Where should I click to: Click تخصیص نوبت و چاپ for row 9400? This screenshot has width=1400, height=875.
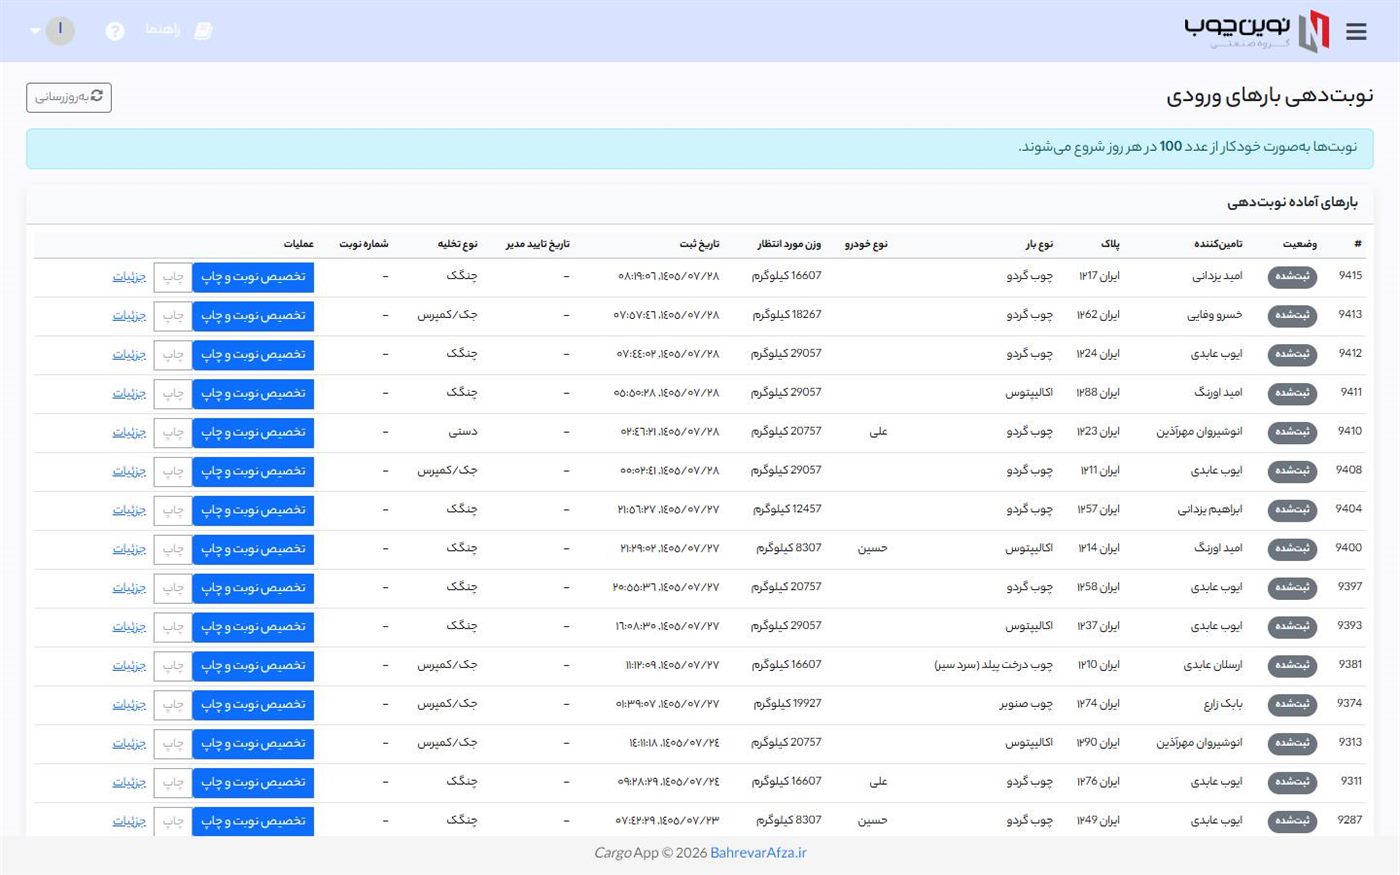(253, 549)
